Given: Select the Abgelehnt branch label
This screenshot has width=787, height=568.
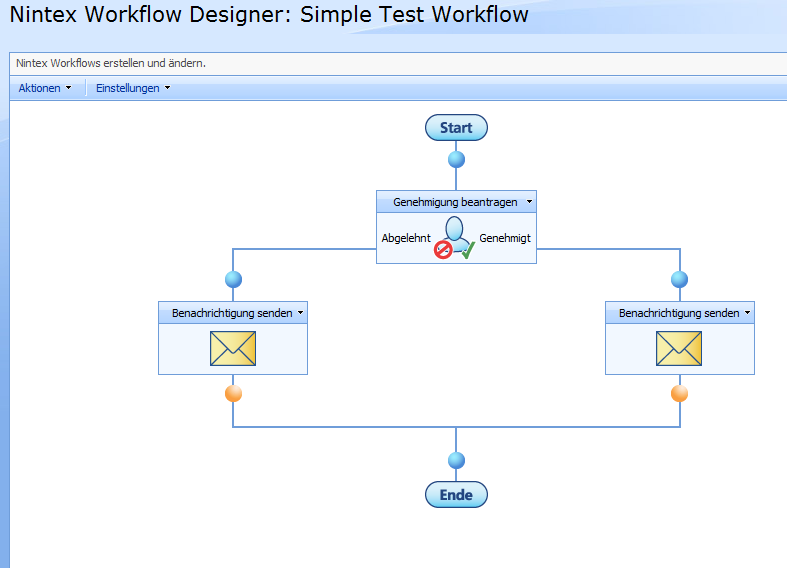Looking at the screenshot, I should tap(405, 239).
